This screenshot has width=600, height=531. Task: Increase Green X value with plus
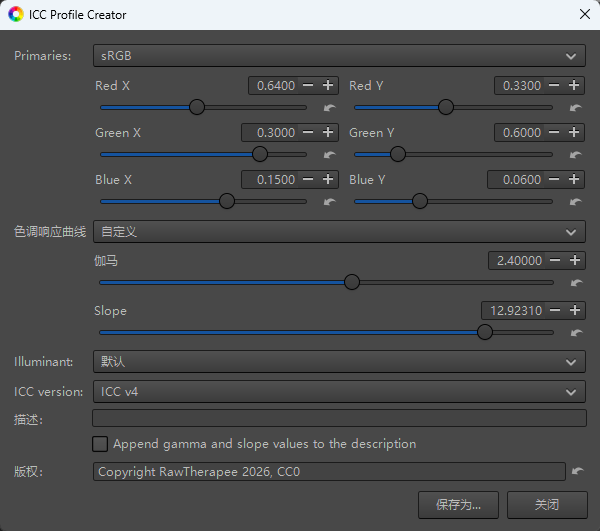pos(328,132)
